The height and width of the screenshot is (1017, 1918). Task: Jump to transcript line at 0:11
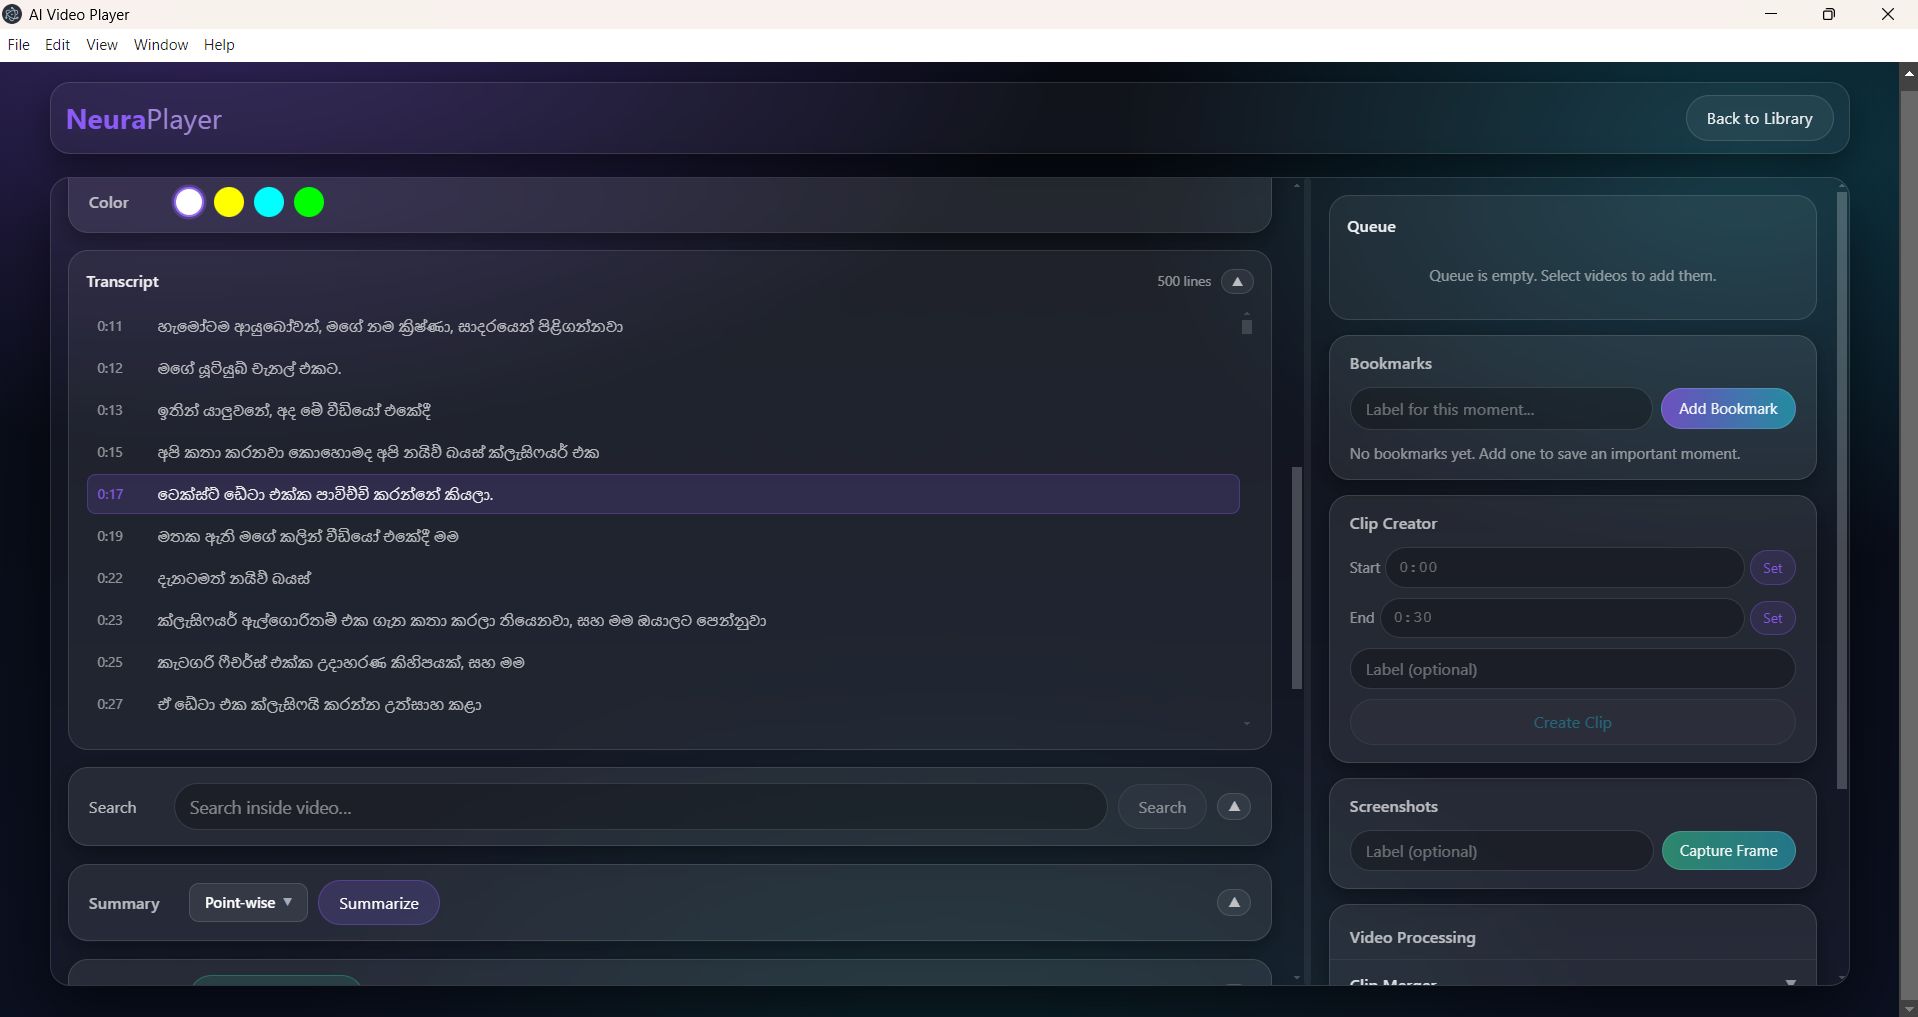[x=663, y=327]
